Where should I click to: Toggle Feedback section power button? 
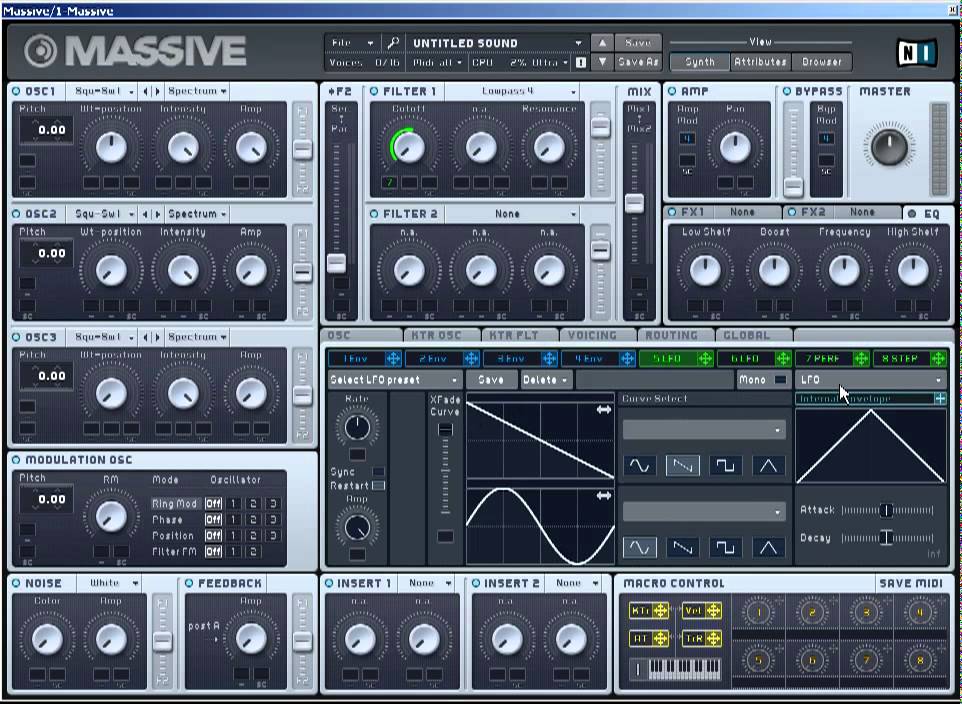point(189,583)
